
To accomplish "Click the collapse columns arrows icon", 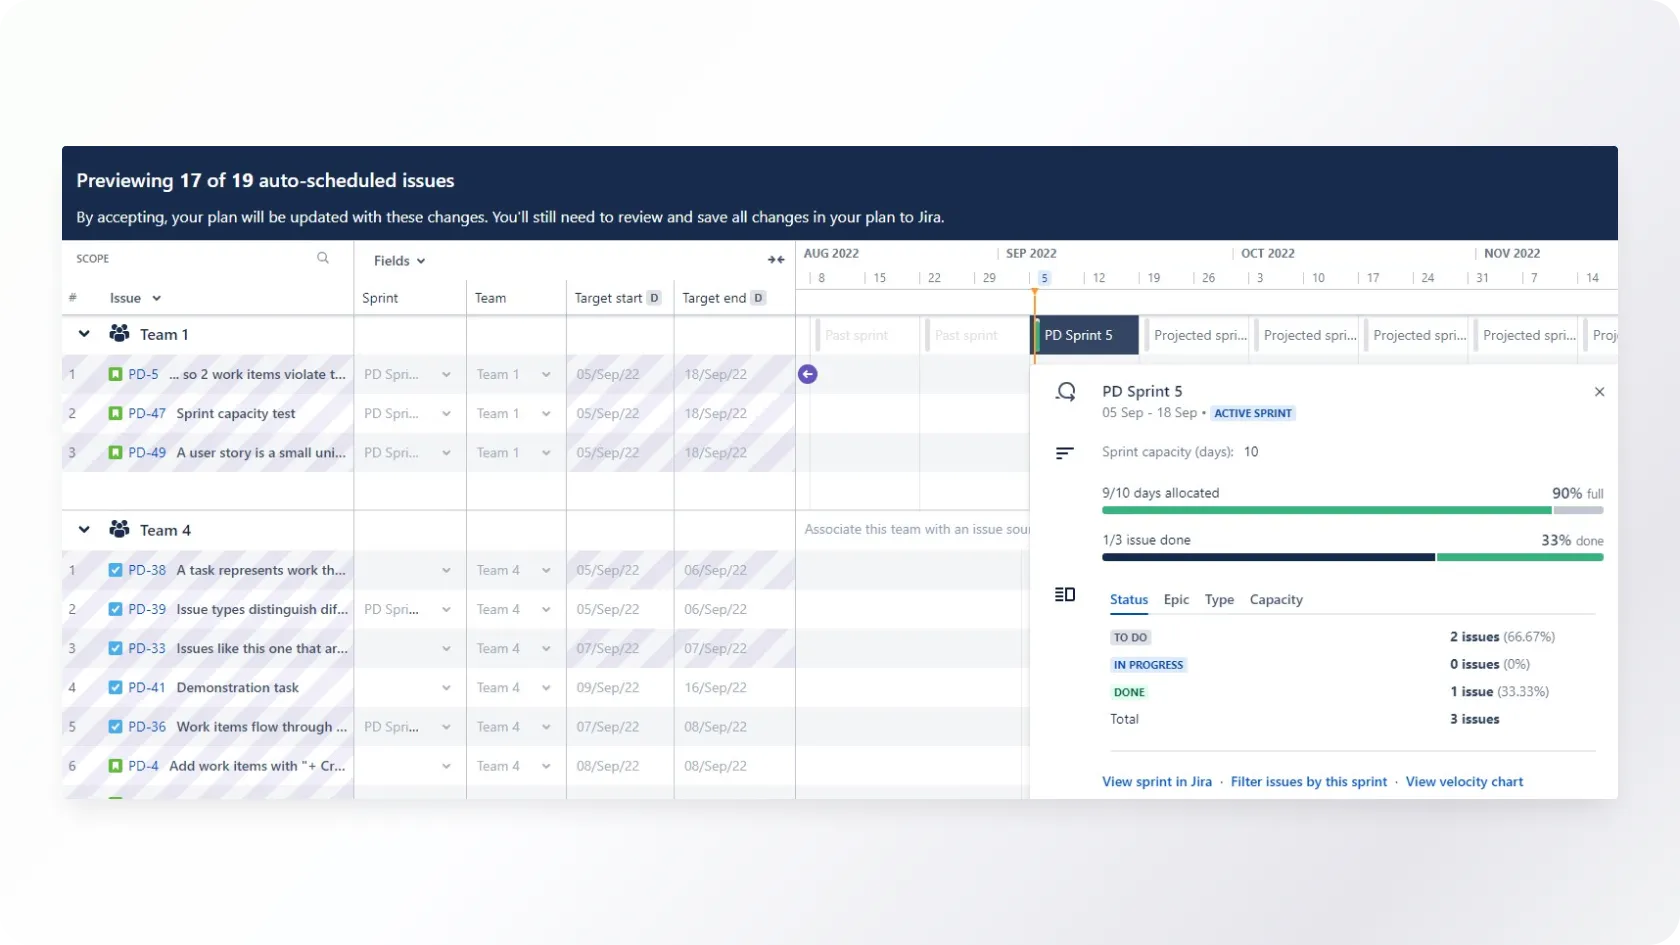I will coord(776,260).
